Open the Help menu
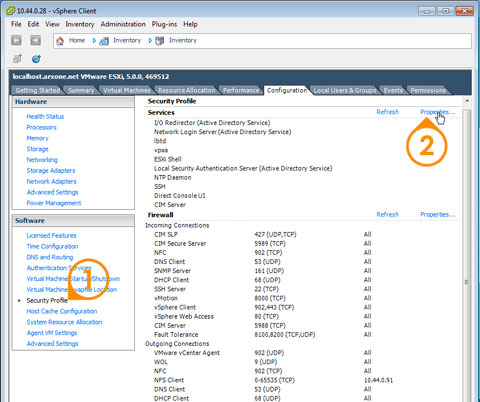 point(190,24)
